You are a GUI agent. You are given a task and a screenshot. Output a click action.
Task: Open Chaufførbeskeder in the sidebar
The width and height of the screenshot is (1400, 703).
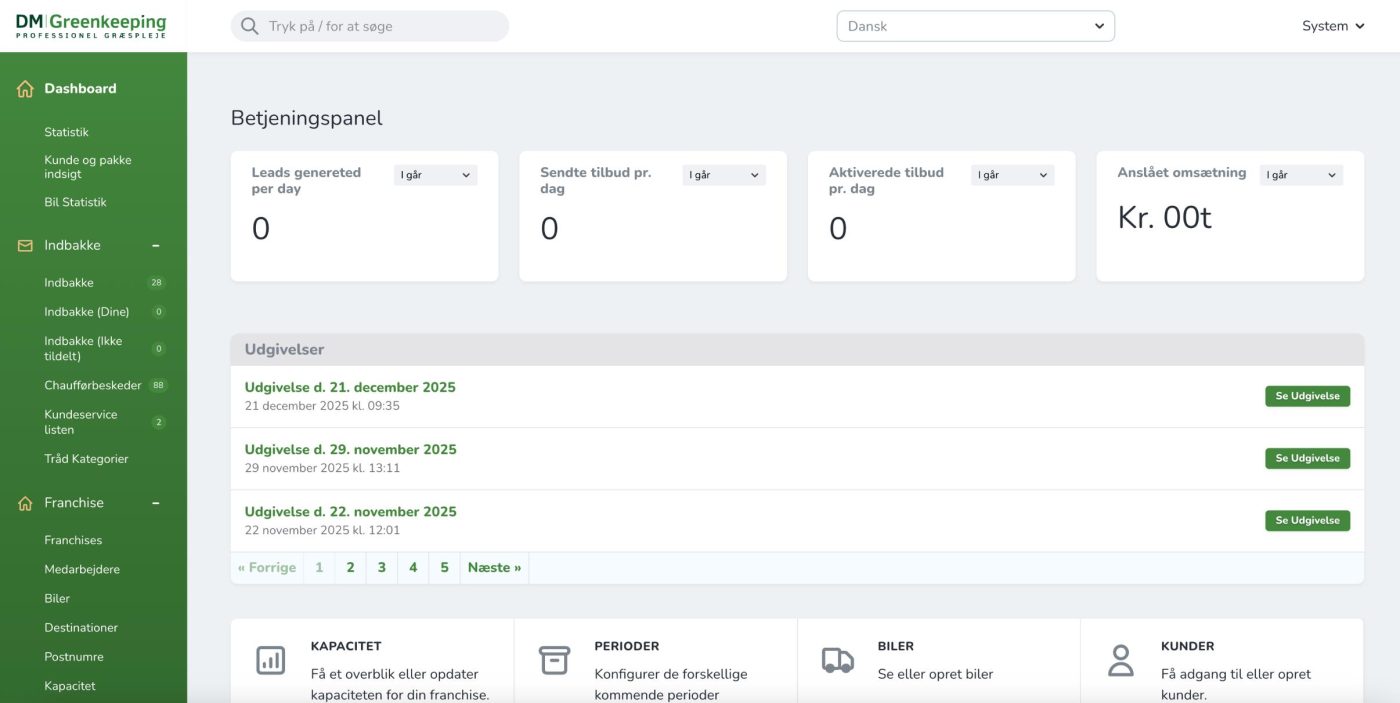[x=93, y=386]
